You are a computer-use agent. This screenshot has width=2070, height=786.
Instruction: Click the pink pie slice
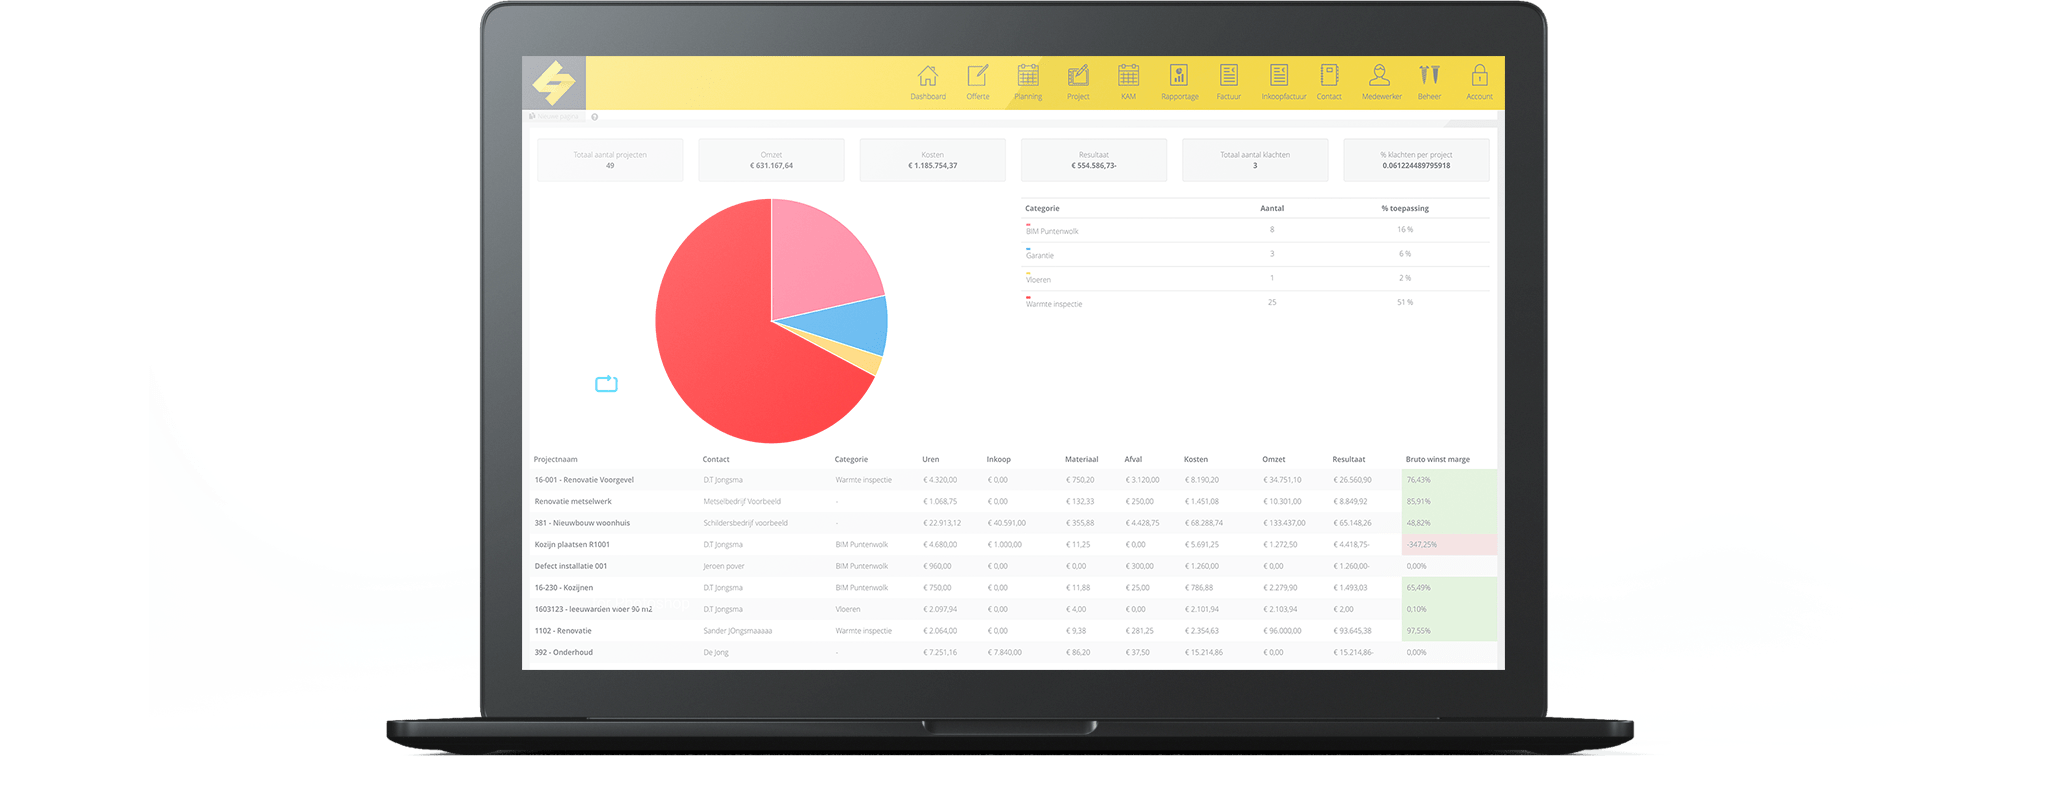coord(820,255)
